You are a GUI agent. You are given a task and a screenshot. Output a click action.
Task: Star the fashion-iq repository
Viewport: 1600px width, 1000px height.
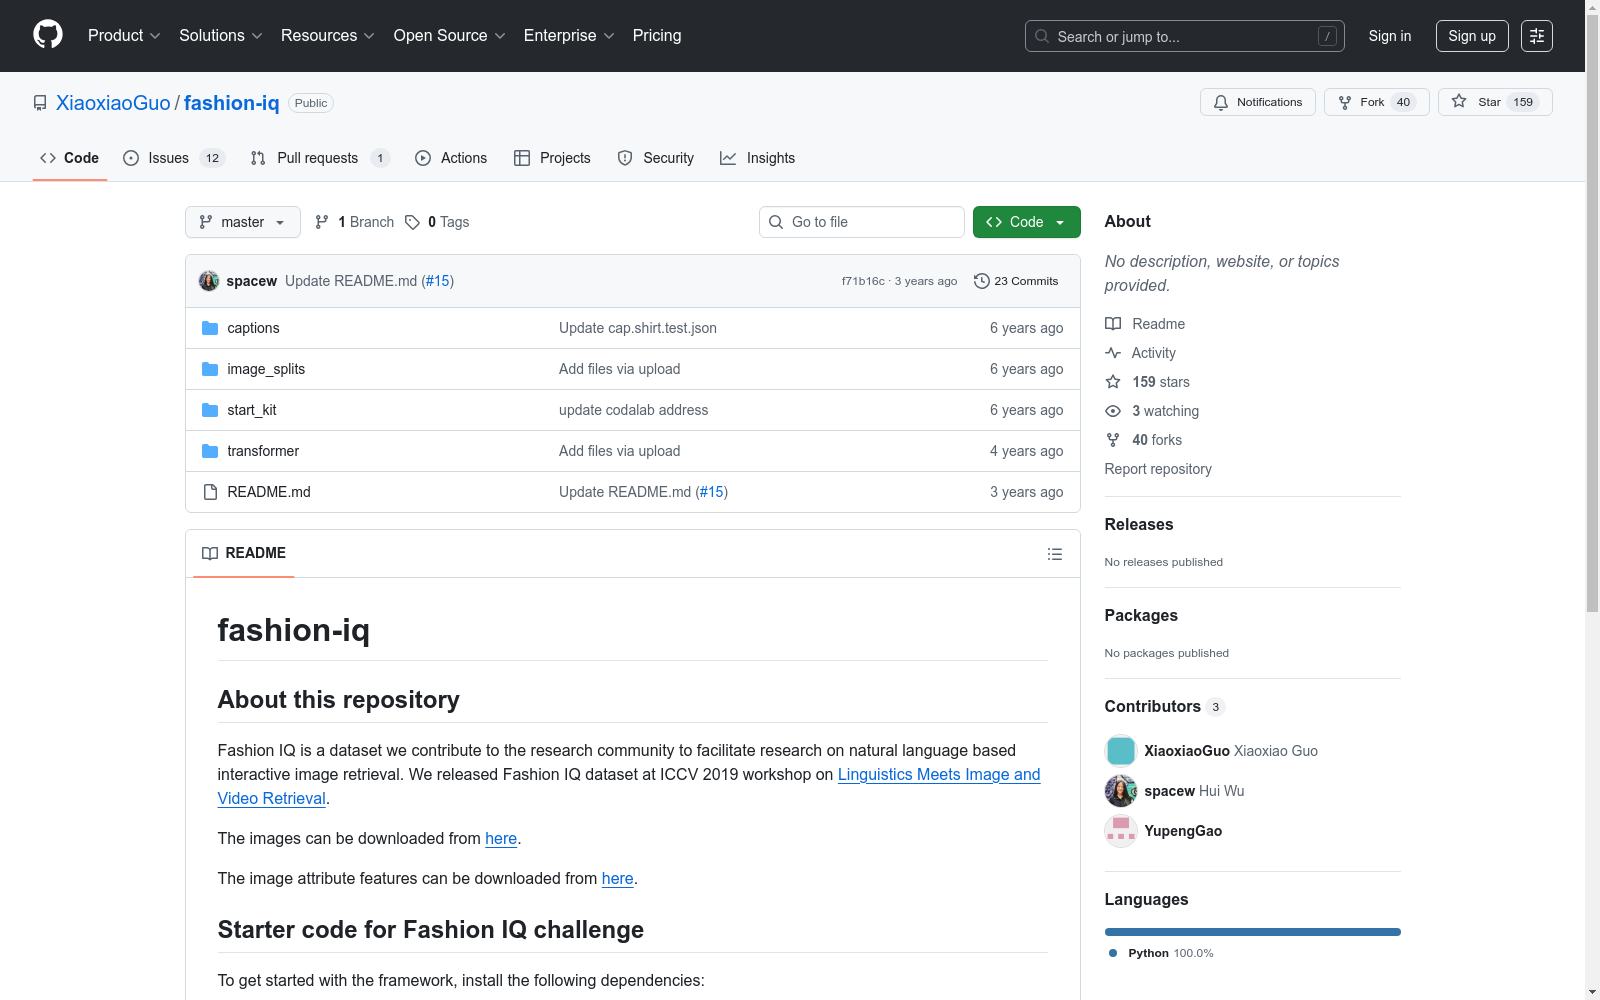(1495, 102)
